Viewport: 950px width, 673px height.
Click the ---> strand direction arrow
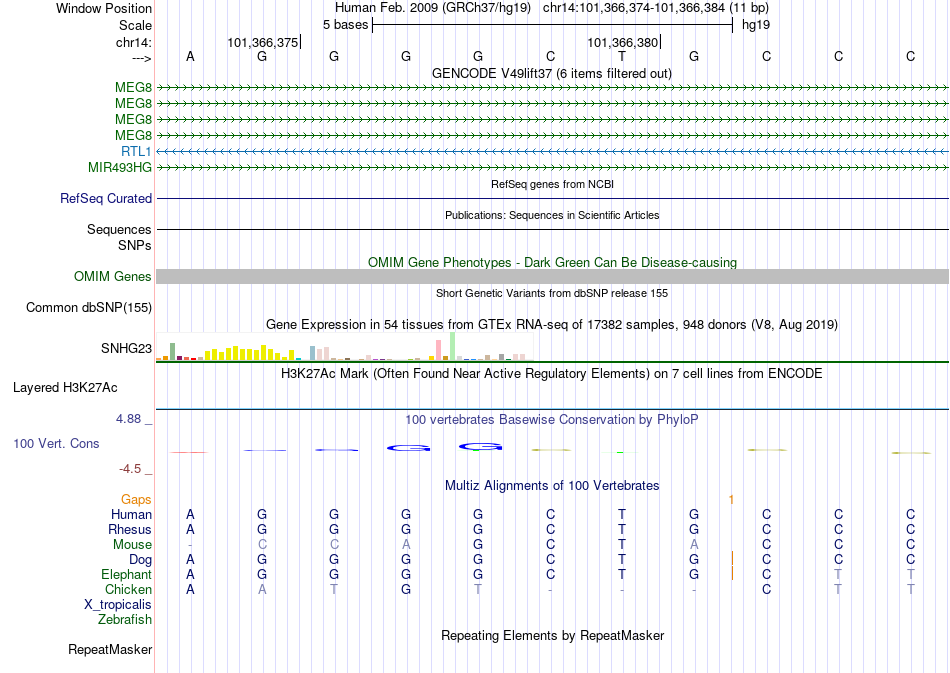pos(142,58)
